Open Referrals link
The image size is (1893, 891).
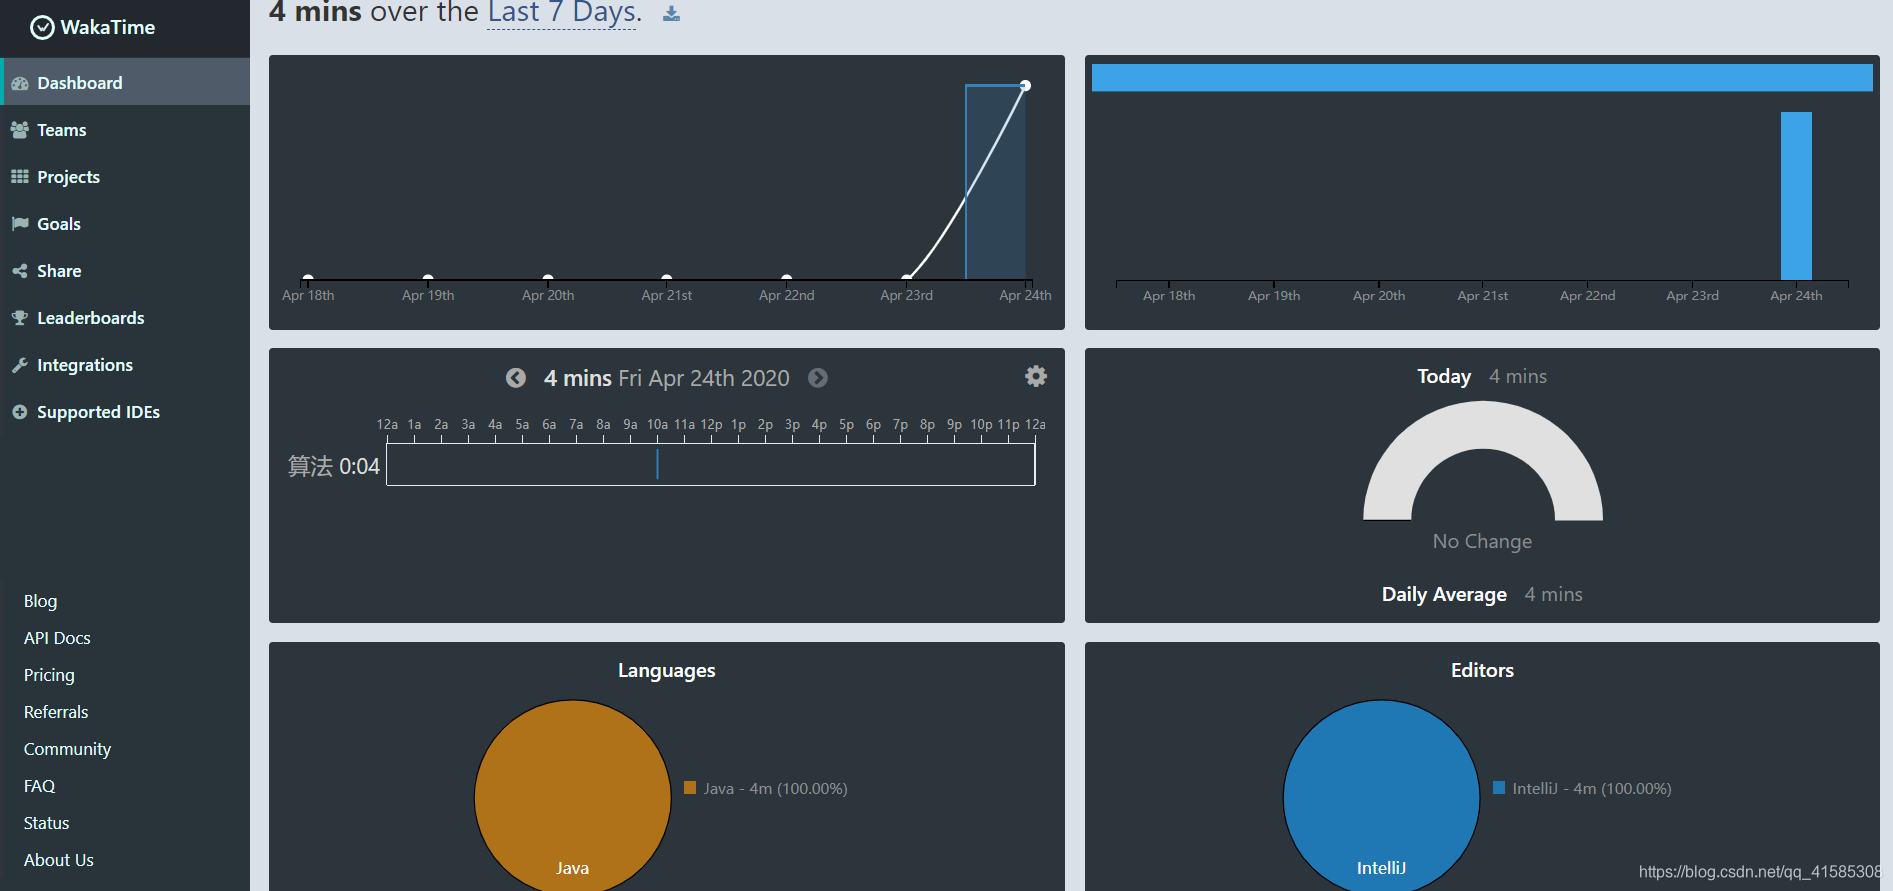(x=56, y=712)
